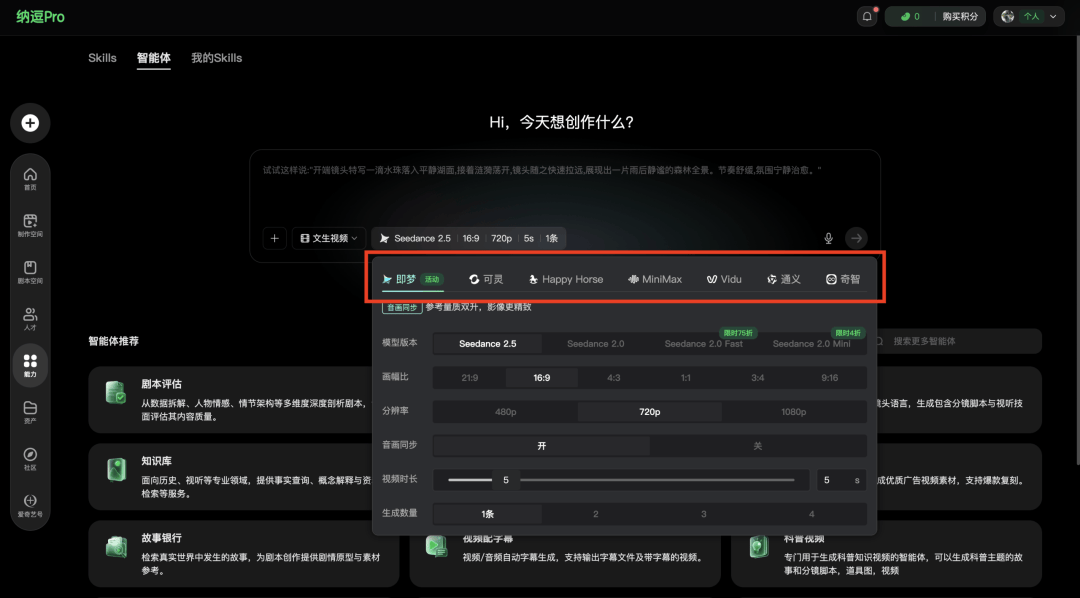The width and height of the screenshot is (1080, 598).
Task: Select model version Seedance 2.0 Fast
Action: tap(703, 344)
